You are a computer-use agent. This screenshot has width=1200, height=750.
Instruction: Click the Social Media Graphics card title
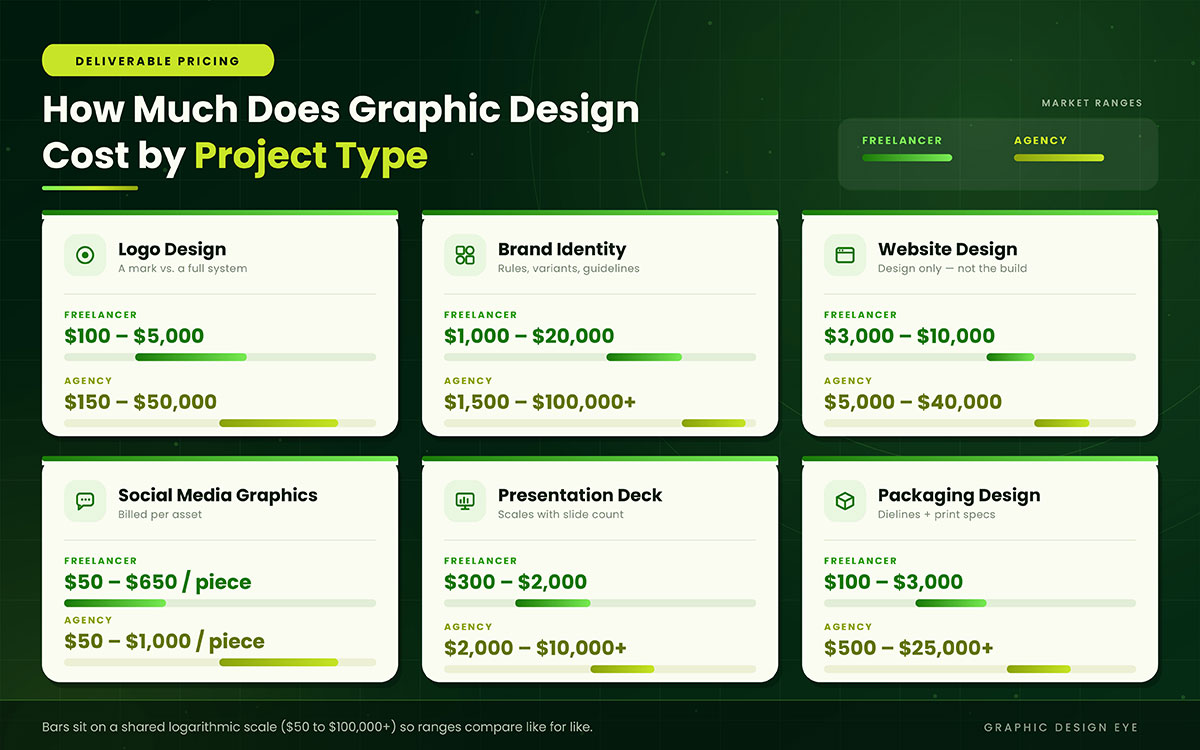(218, 495)
